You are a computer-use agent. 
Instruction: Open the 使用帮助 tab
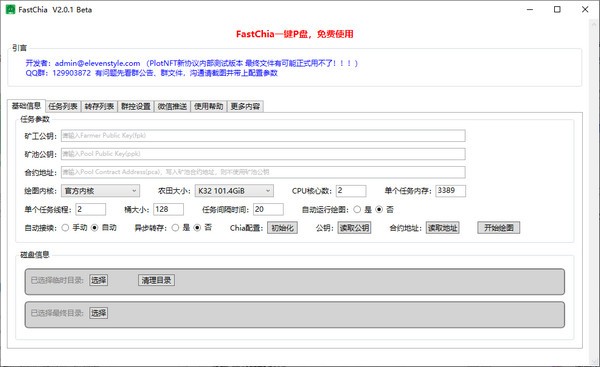pyautogui.click(x=209, y=106)
